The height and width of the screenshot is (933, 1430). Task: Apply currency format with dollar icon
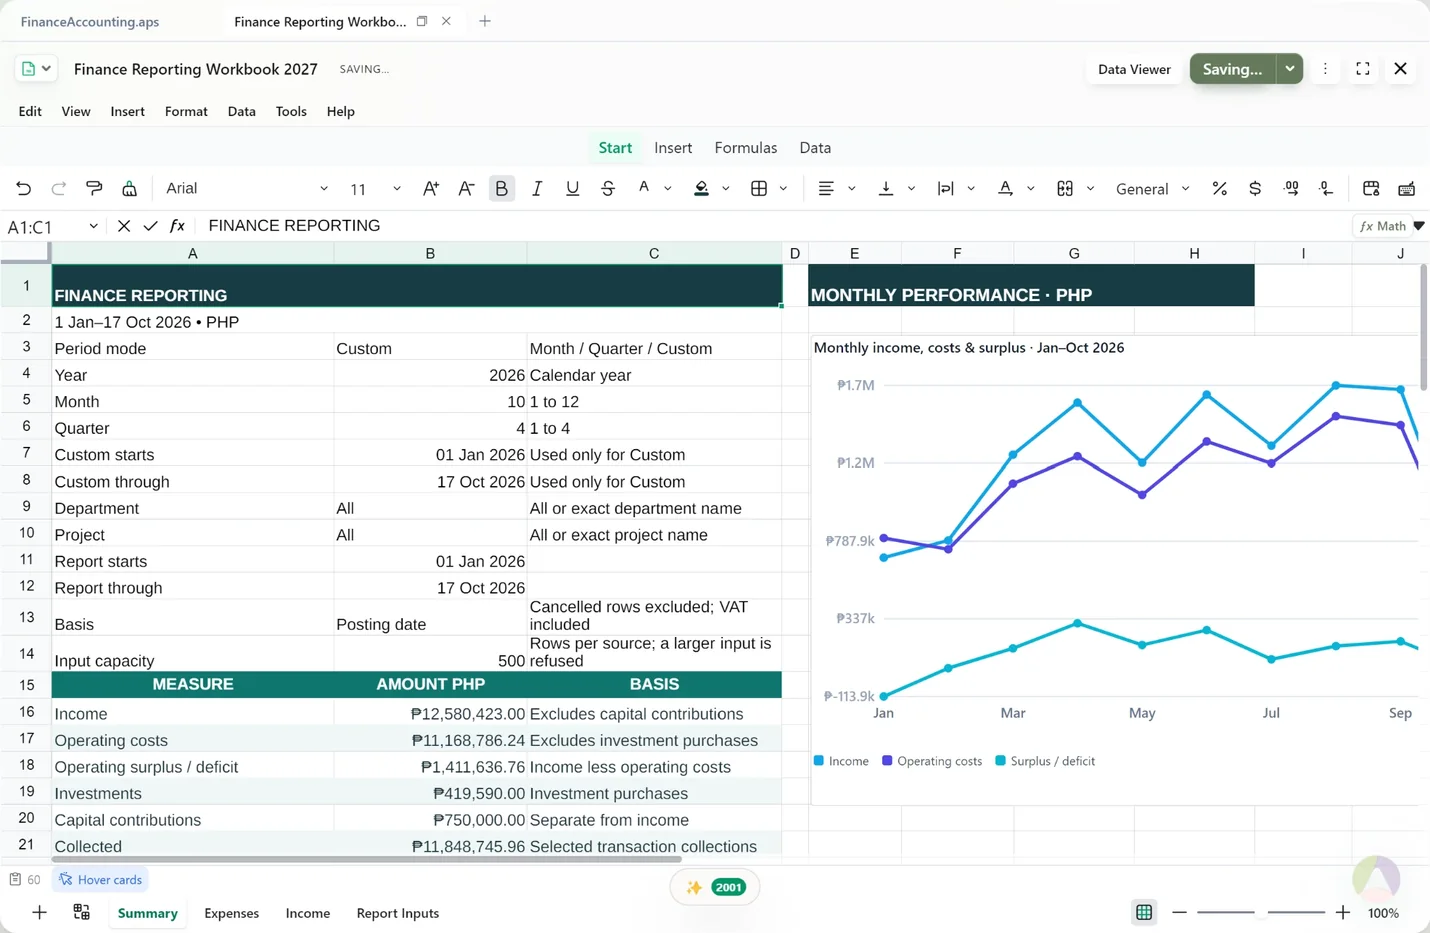pos(1255,188)
